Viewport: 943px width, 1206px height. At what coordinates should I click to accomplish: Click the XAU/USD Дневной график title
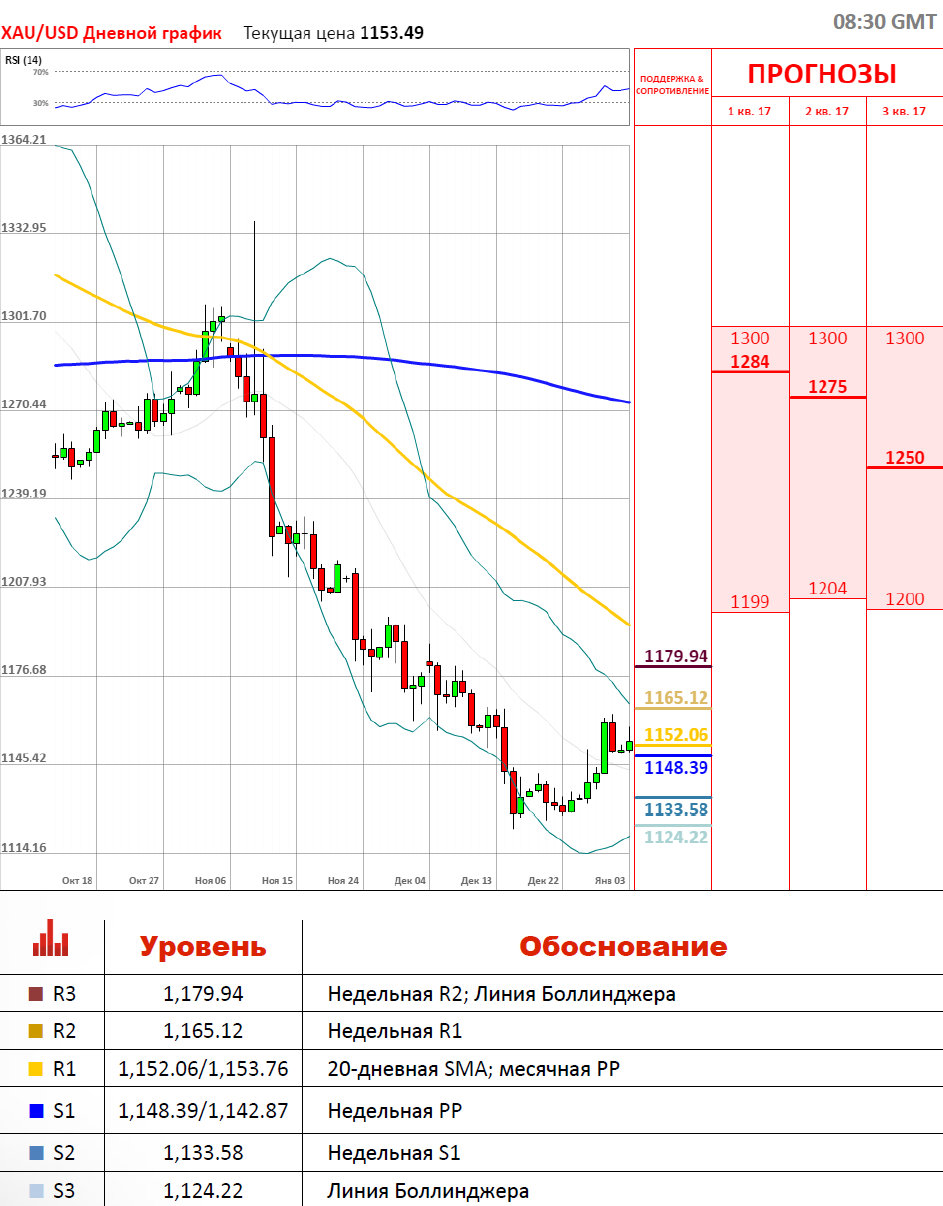tap(111, 33)
